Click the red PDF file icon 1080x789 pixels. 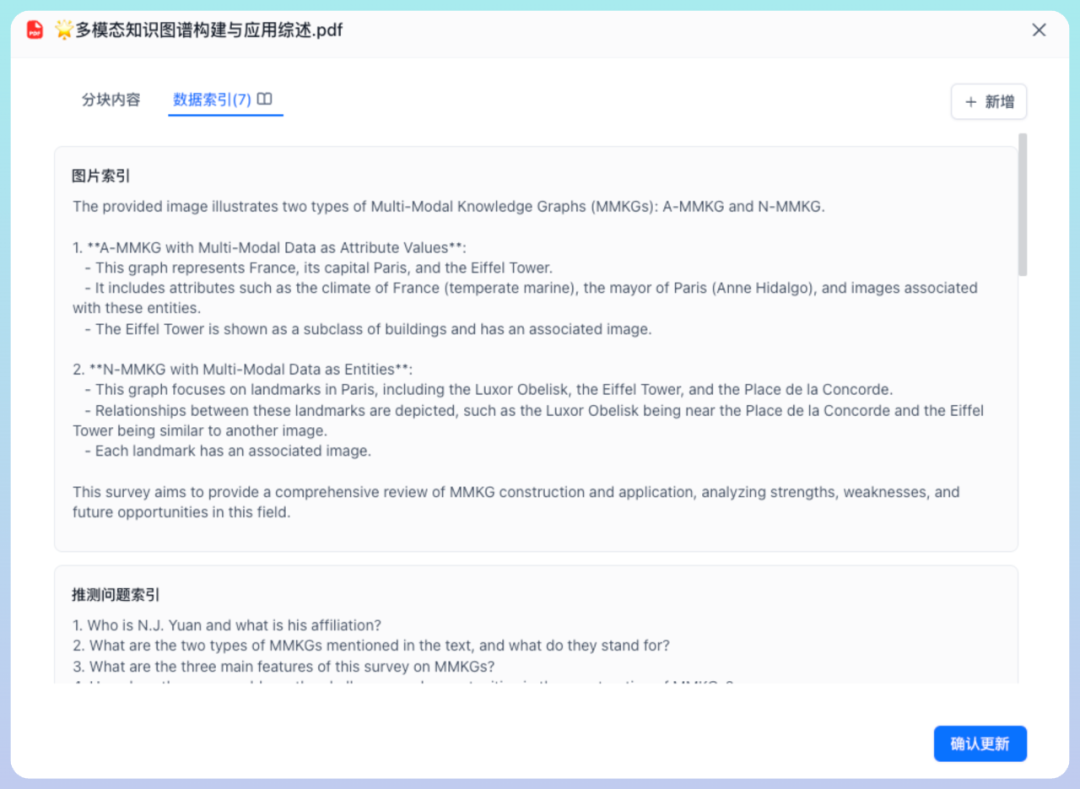coord(33,30)
